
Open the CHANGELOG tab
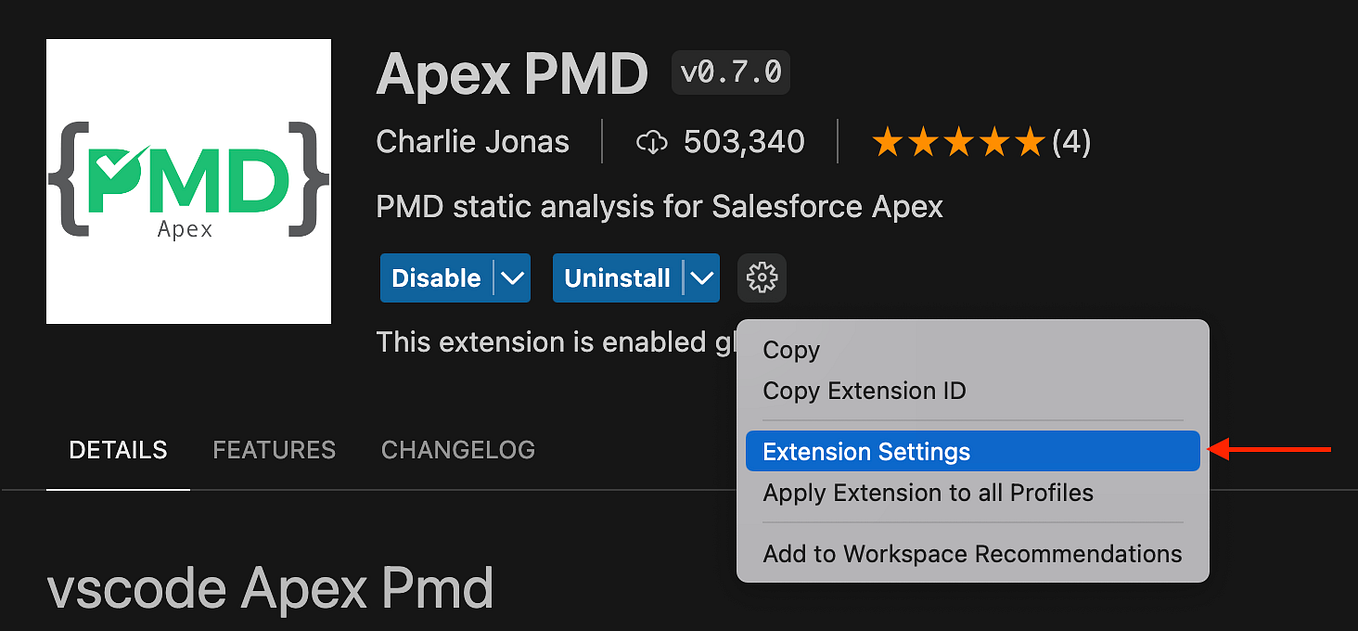[x=457, y=450]
